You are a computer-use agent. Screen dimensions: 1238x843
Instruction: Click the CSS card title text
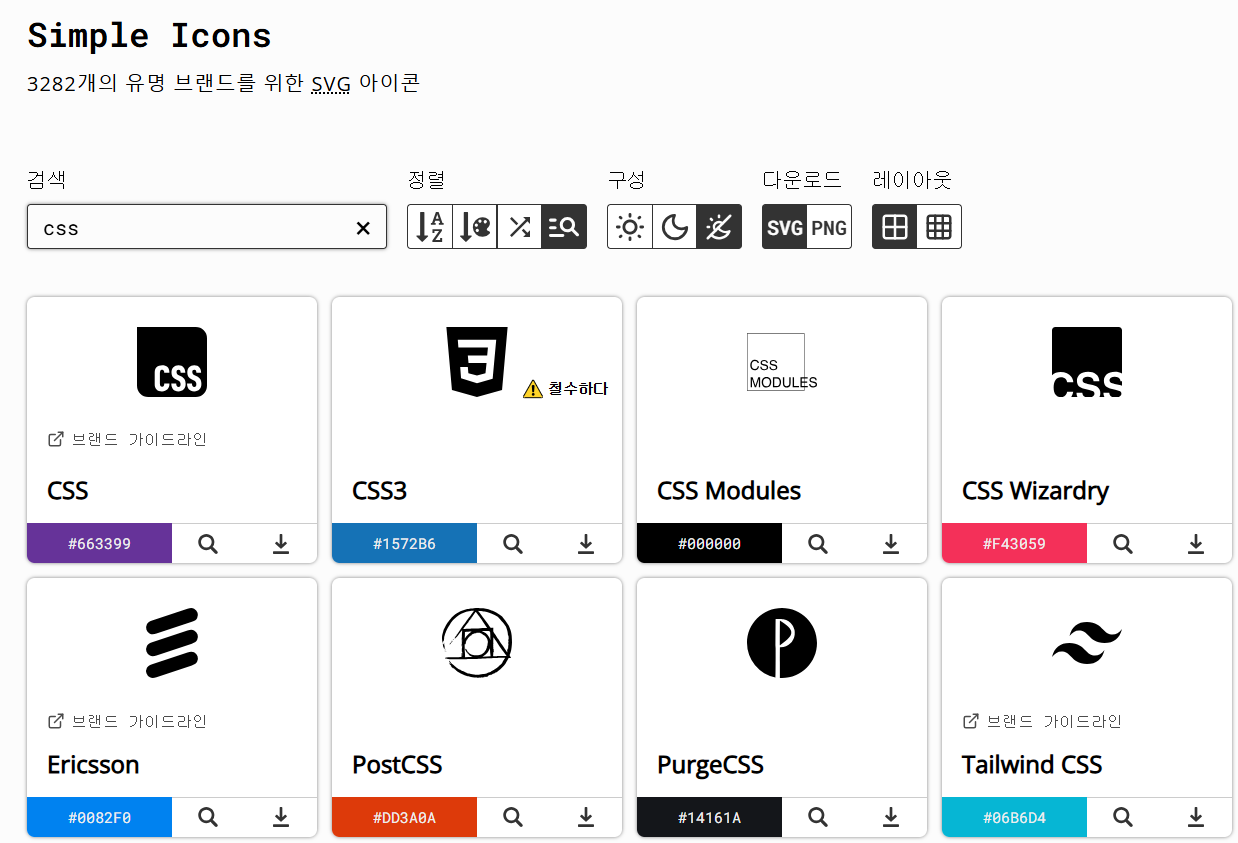tap(68, 491)
